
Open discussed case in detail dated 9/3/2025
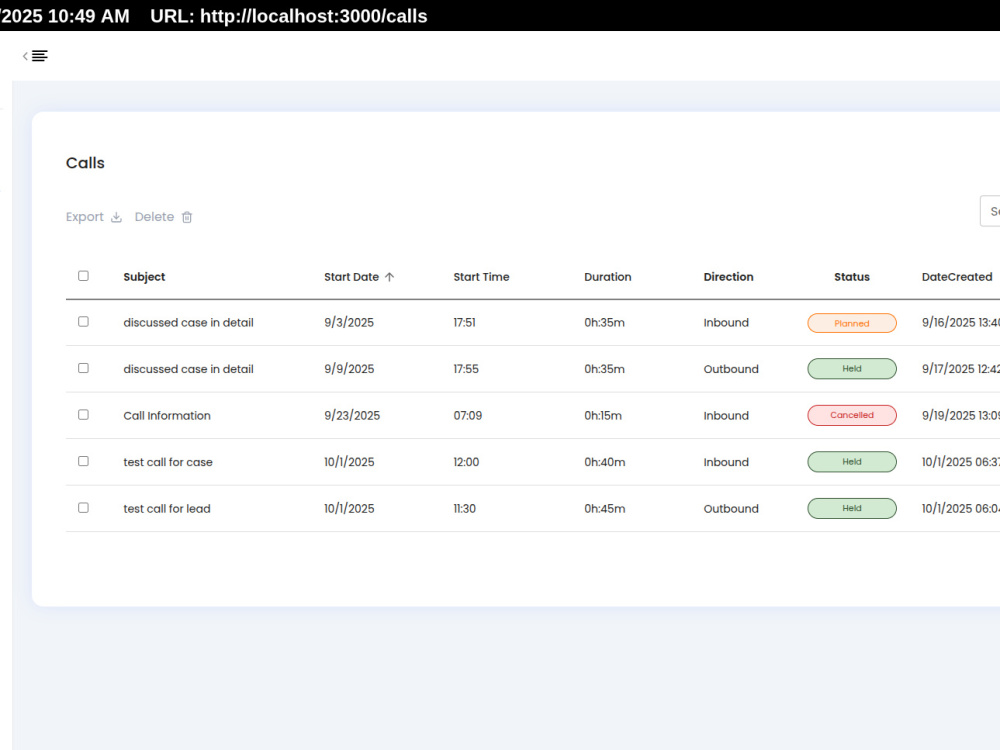point(188,323)
